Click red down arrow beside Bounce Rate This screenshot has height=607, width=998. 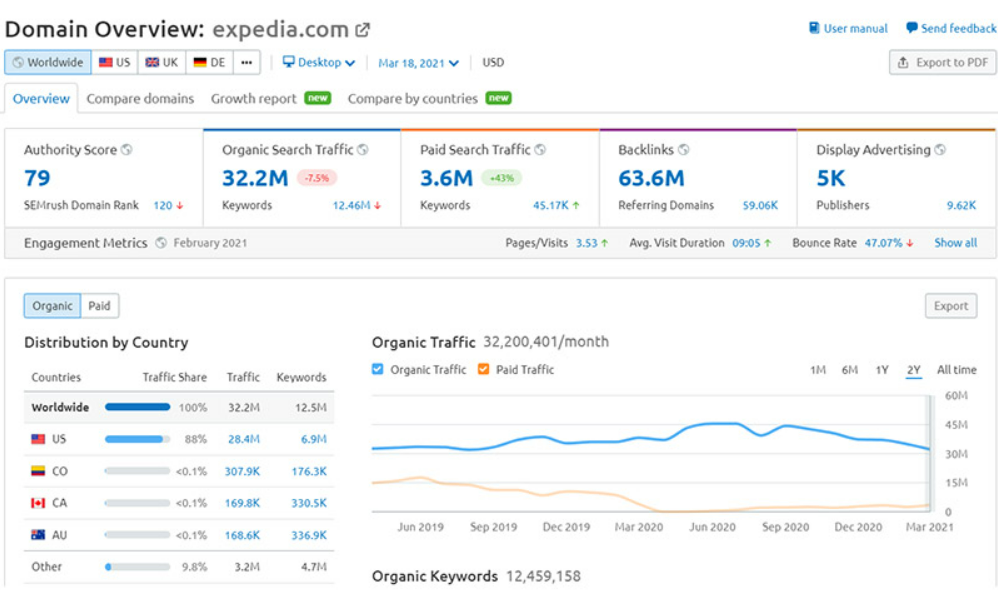point(910,243)
